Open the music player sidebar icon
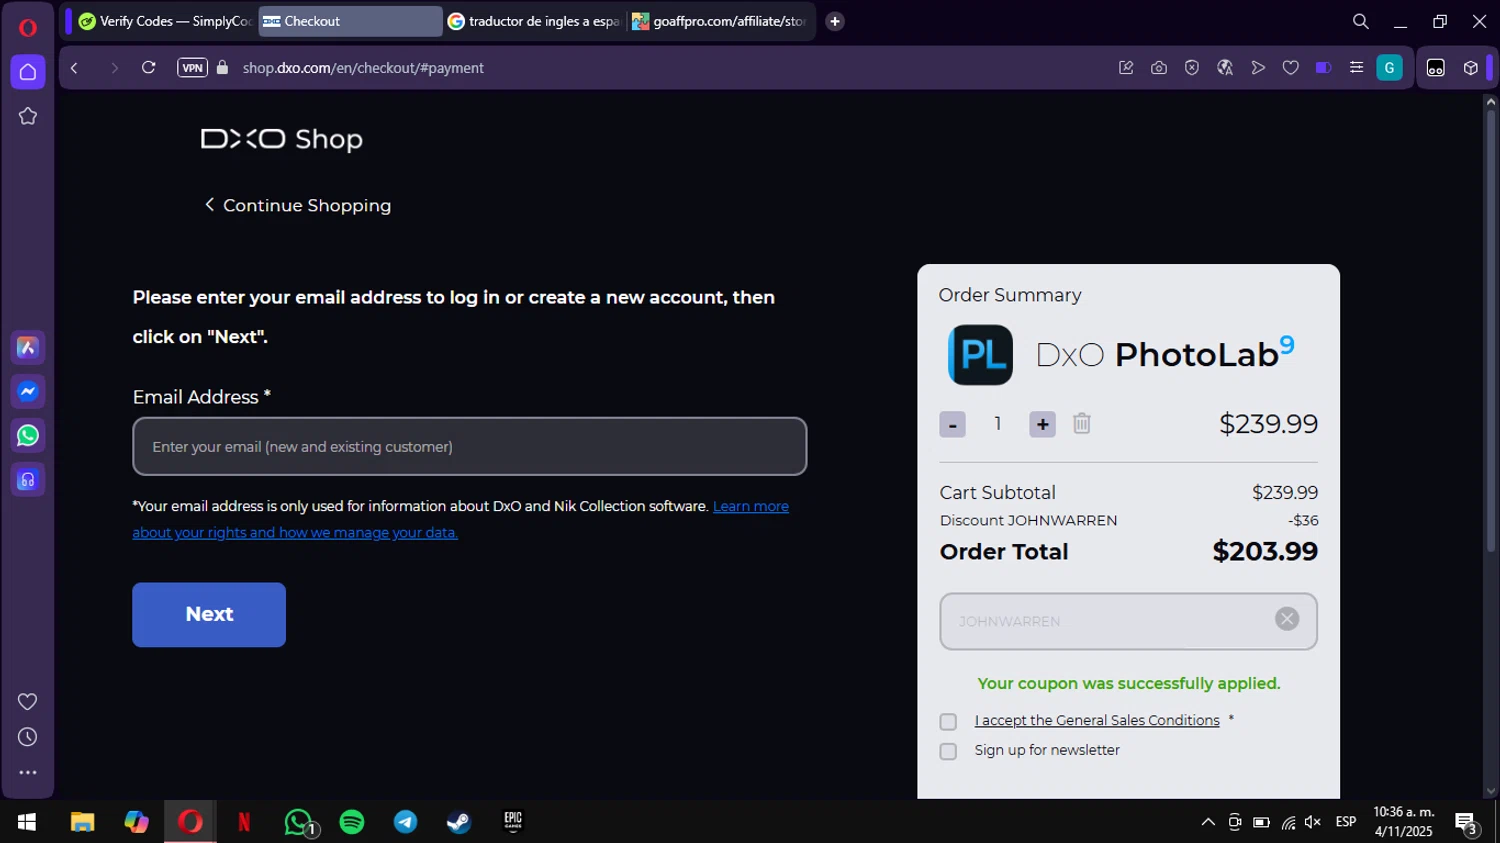Screen dimensions: 1500x843 pyautogui.click(x=28, y=480)
